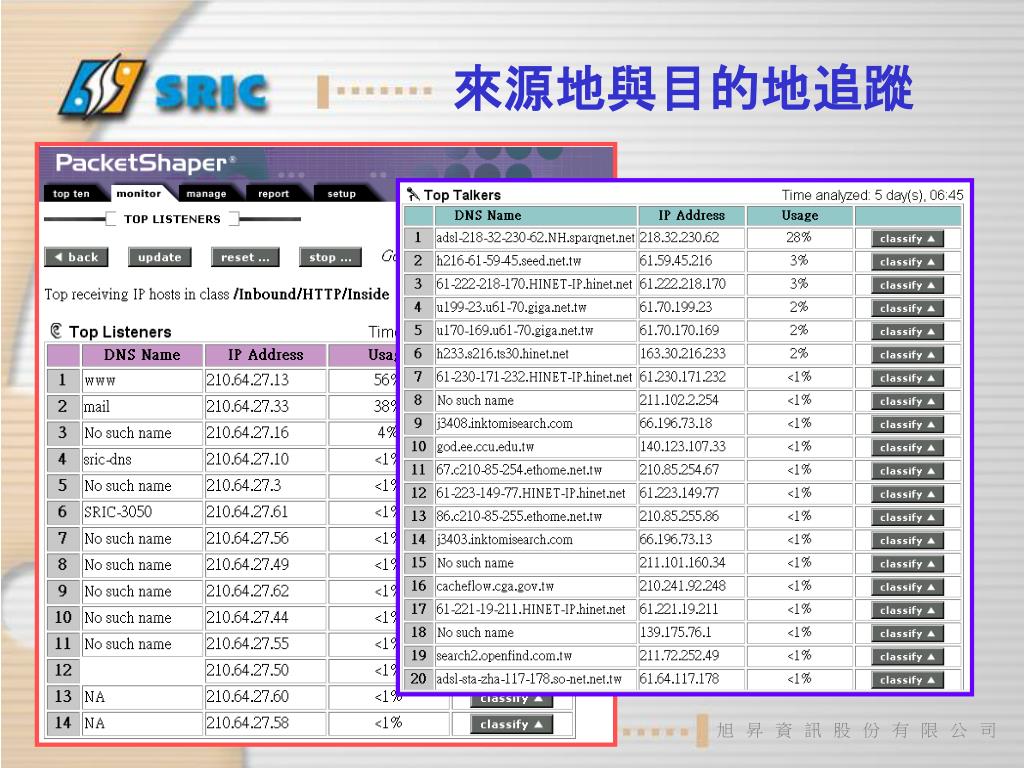Classify h216-61-59-45.seed.net.tw row
Image resolution: width=1024 pixels, height=768 pixels.
coord(907,262)
